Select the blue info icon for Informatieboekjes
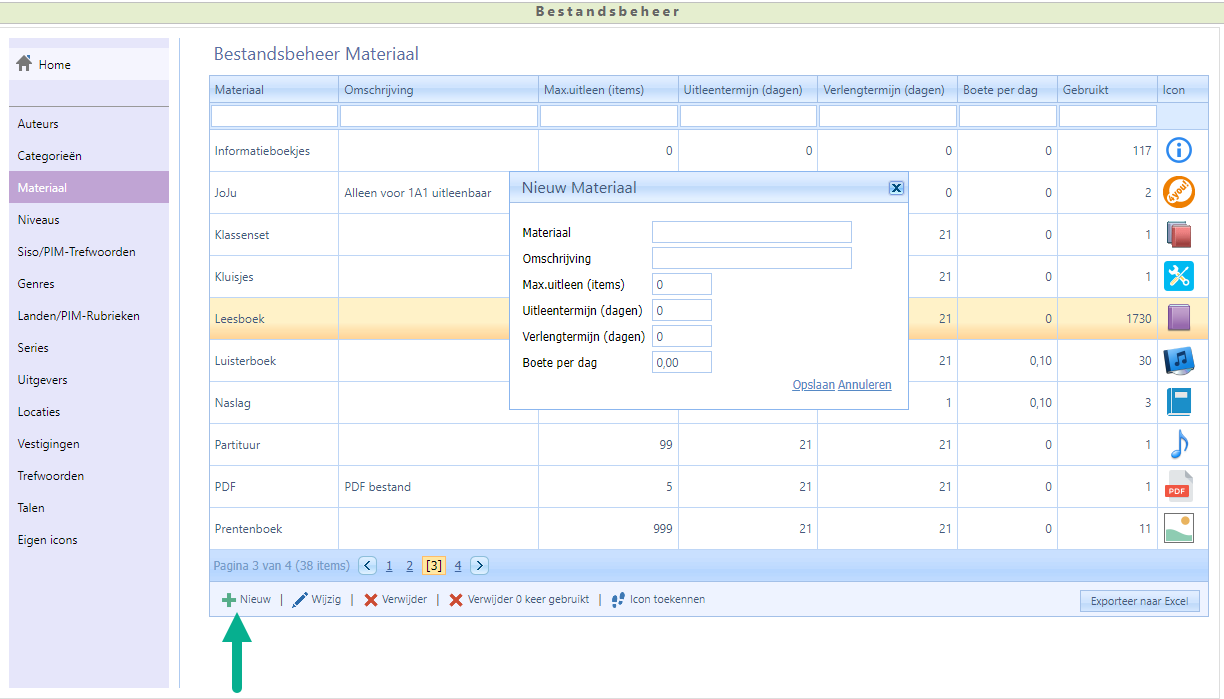This screenshot has height=699, width=1224. point(1179,151)
